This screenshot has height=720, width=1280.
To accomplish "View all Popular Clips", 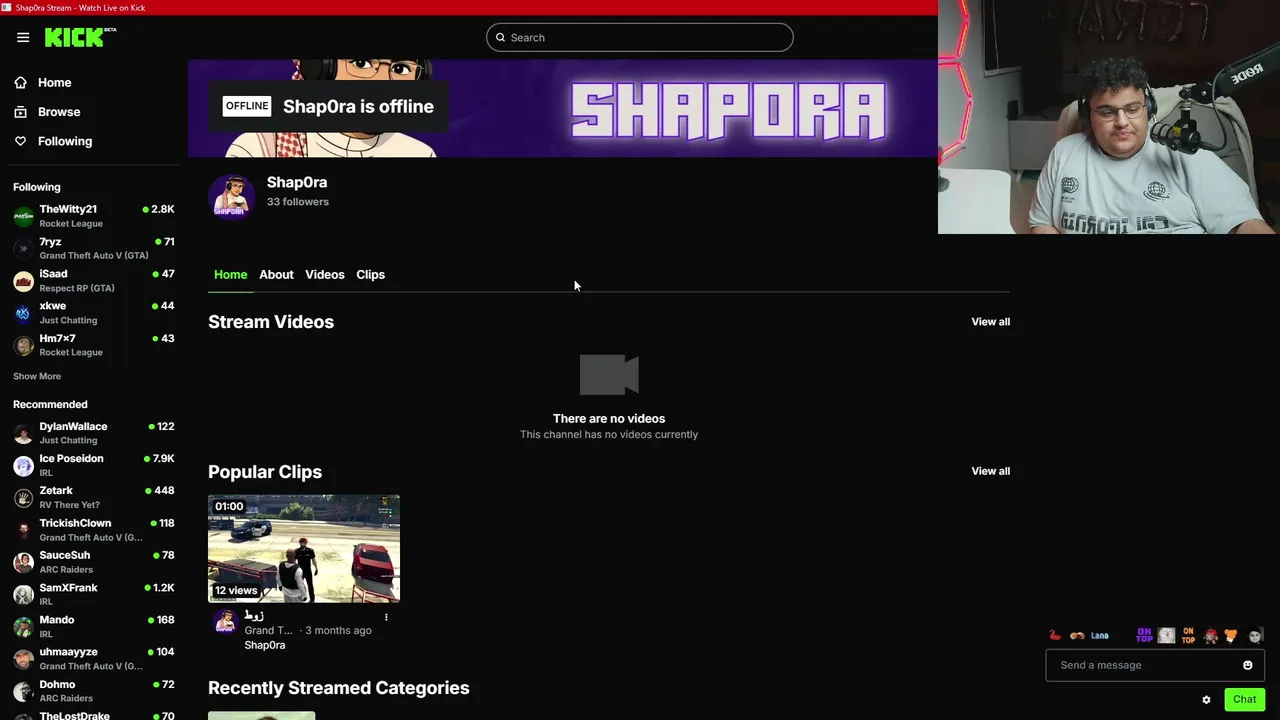I will (990, 471).
